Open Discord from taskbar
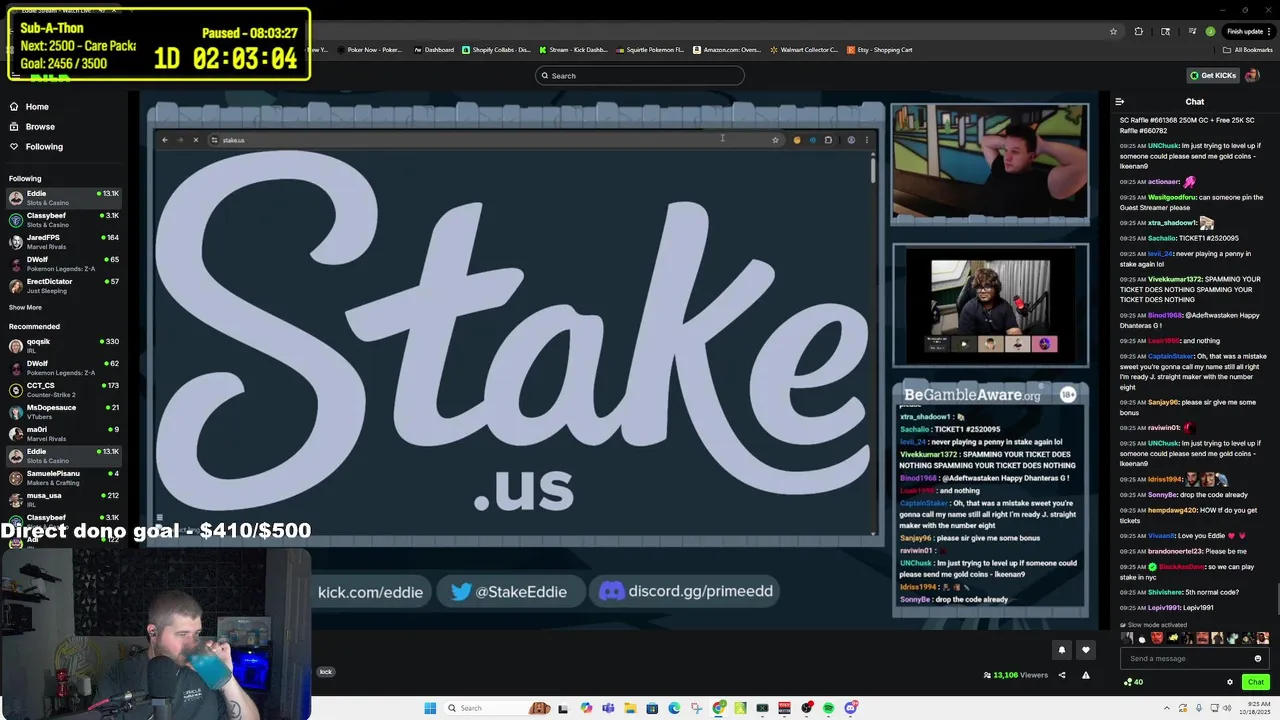The image size is (1280, 720). [x=850, y=708]
